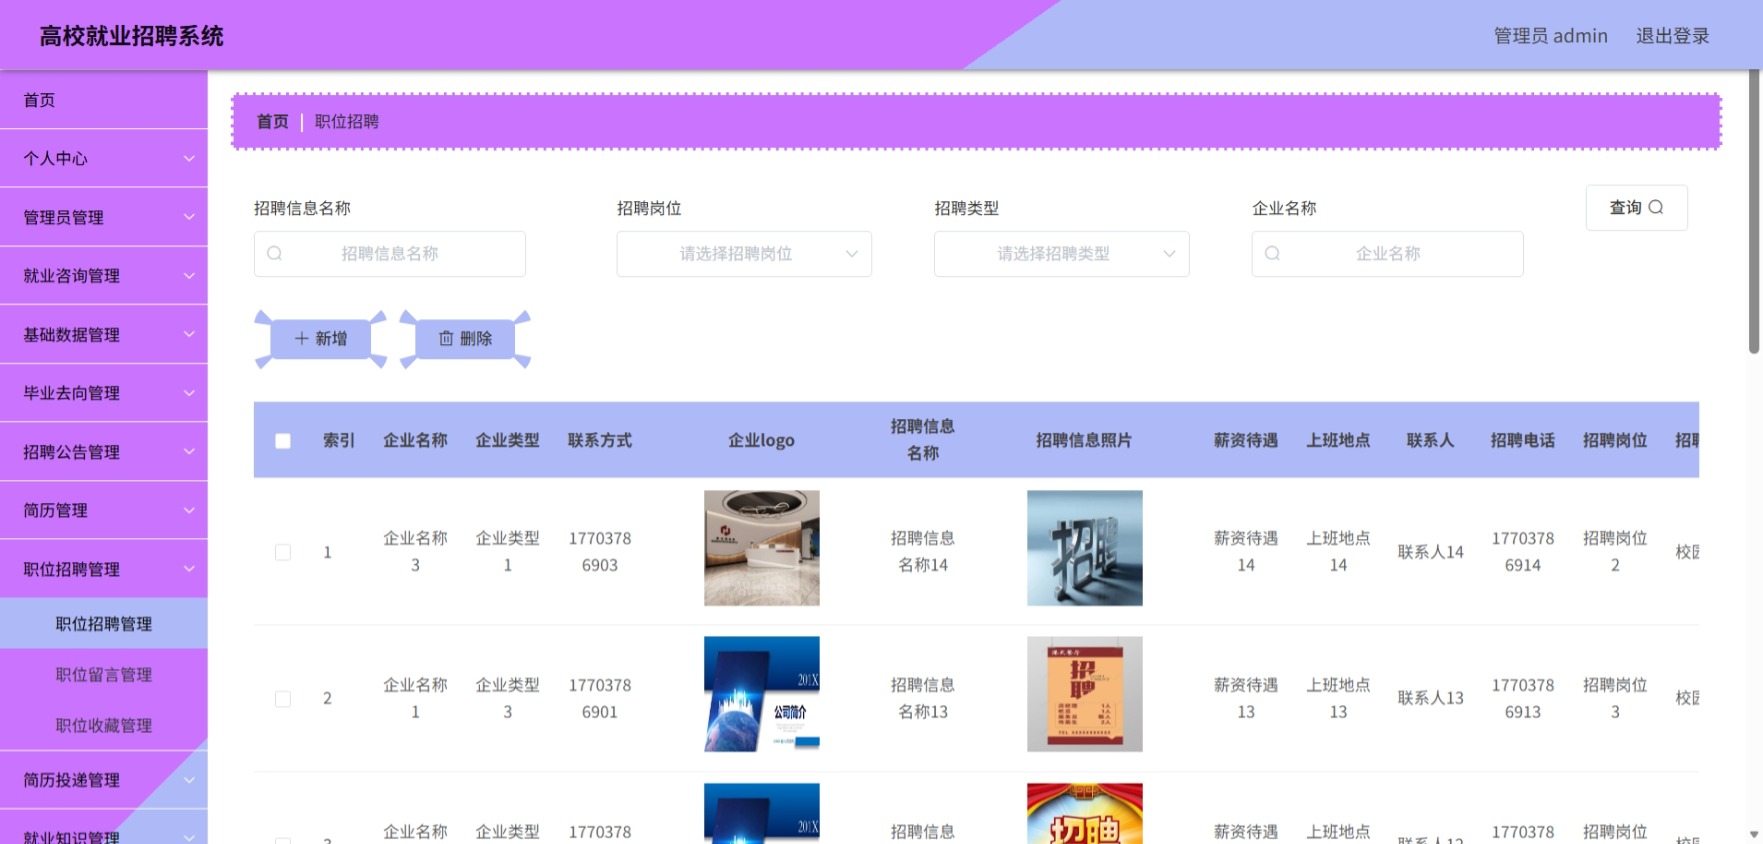Click the page vertical scrollbar

coord(1754,212)
